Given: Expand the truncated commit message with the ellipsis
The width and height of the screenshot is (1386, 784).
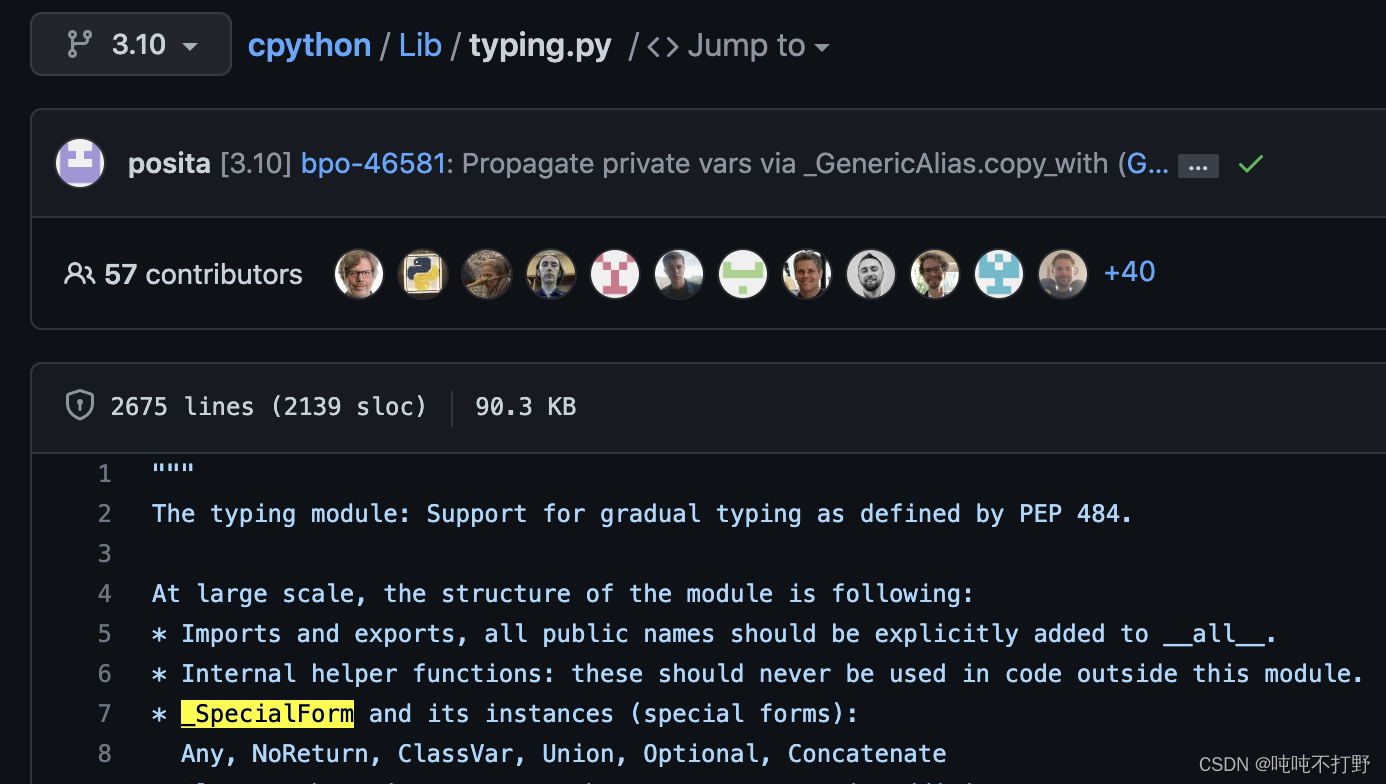Looking at the screenshot, I should [x=1198, y=166].
